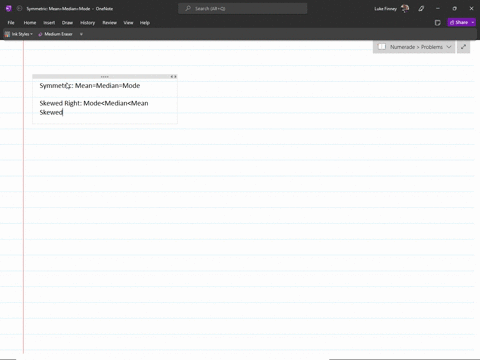Click the Luke Finney account name

click(x=385, y=9)
